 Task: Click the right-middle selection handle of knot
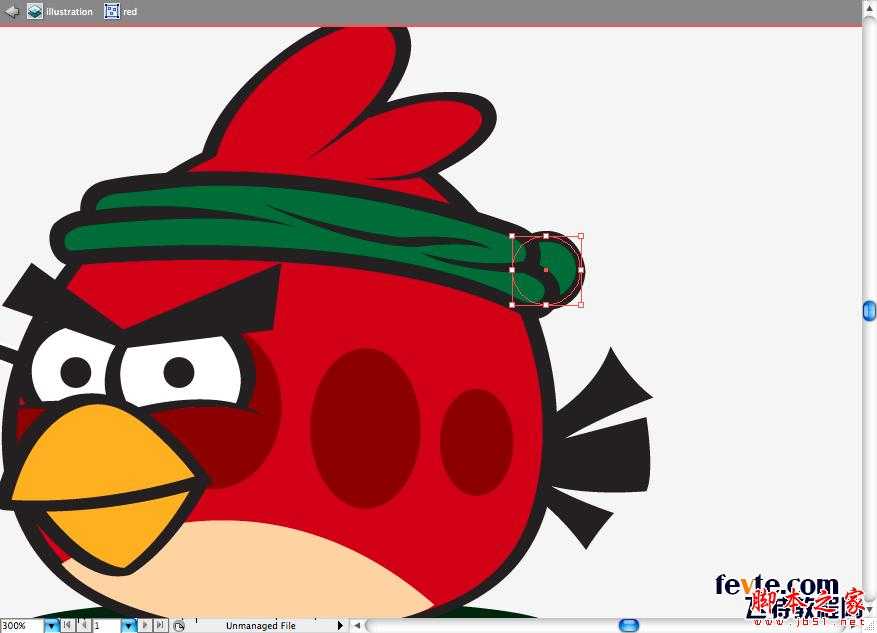(x=581, y=270)
